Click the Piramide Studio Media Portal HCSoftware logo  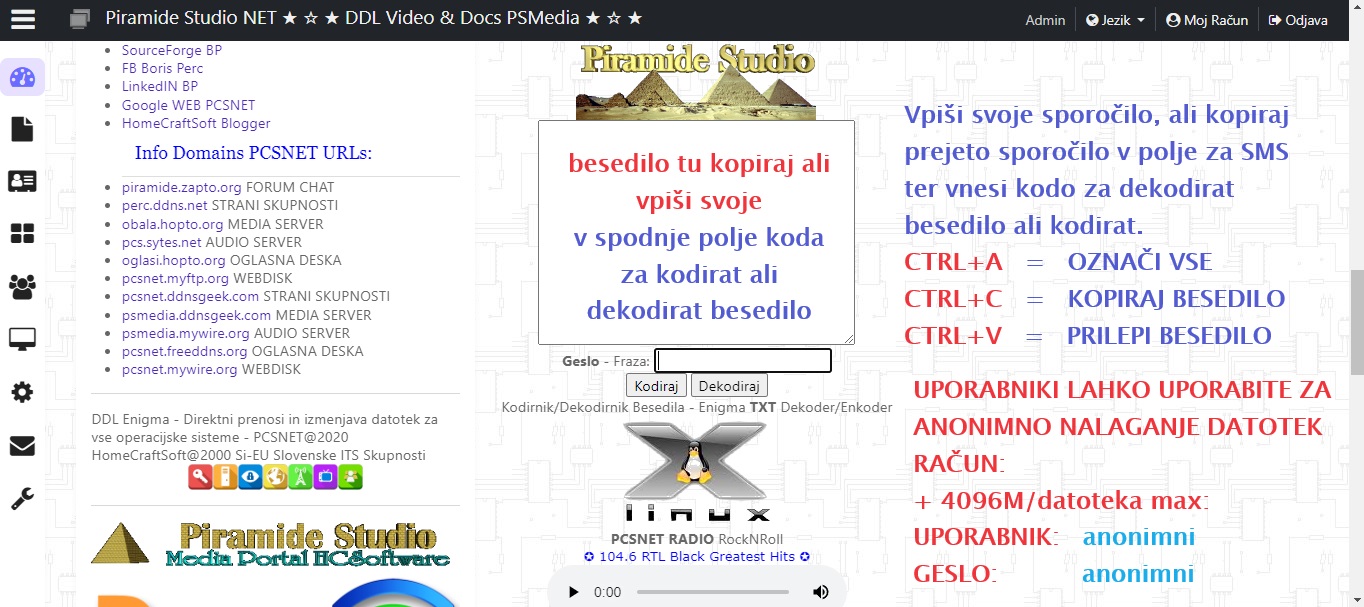[x=308, y=544]
